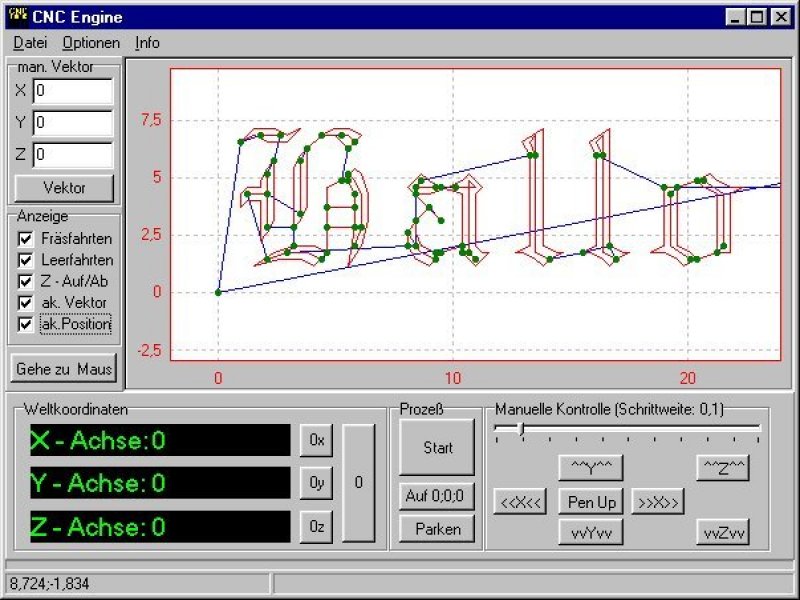Uncheck the Z - Auf/Ab checkbox
Image resolution: width=800 pixels, height=600 pixels.
pos(26,281)
